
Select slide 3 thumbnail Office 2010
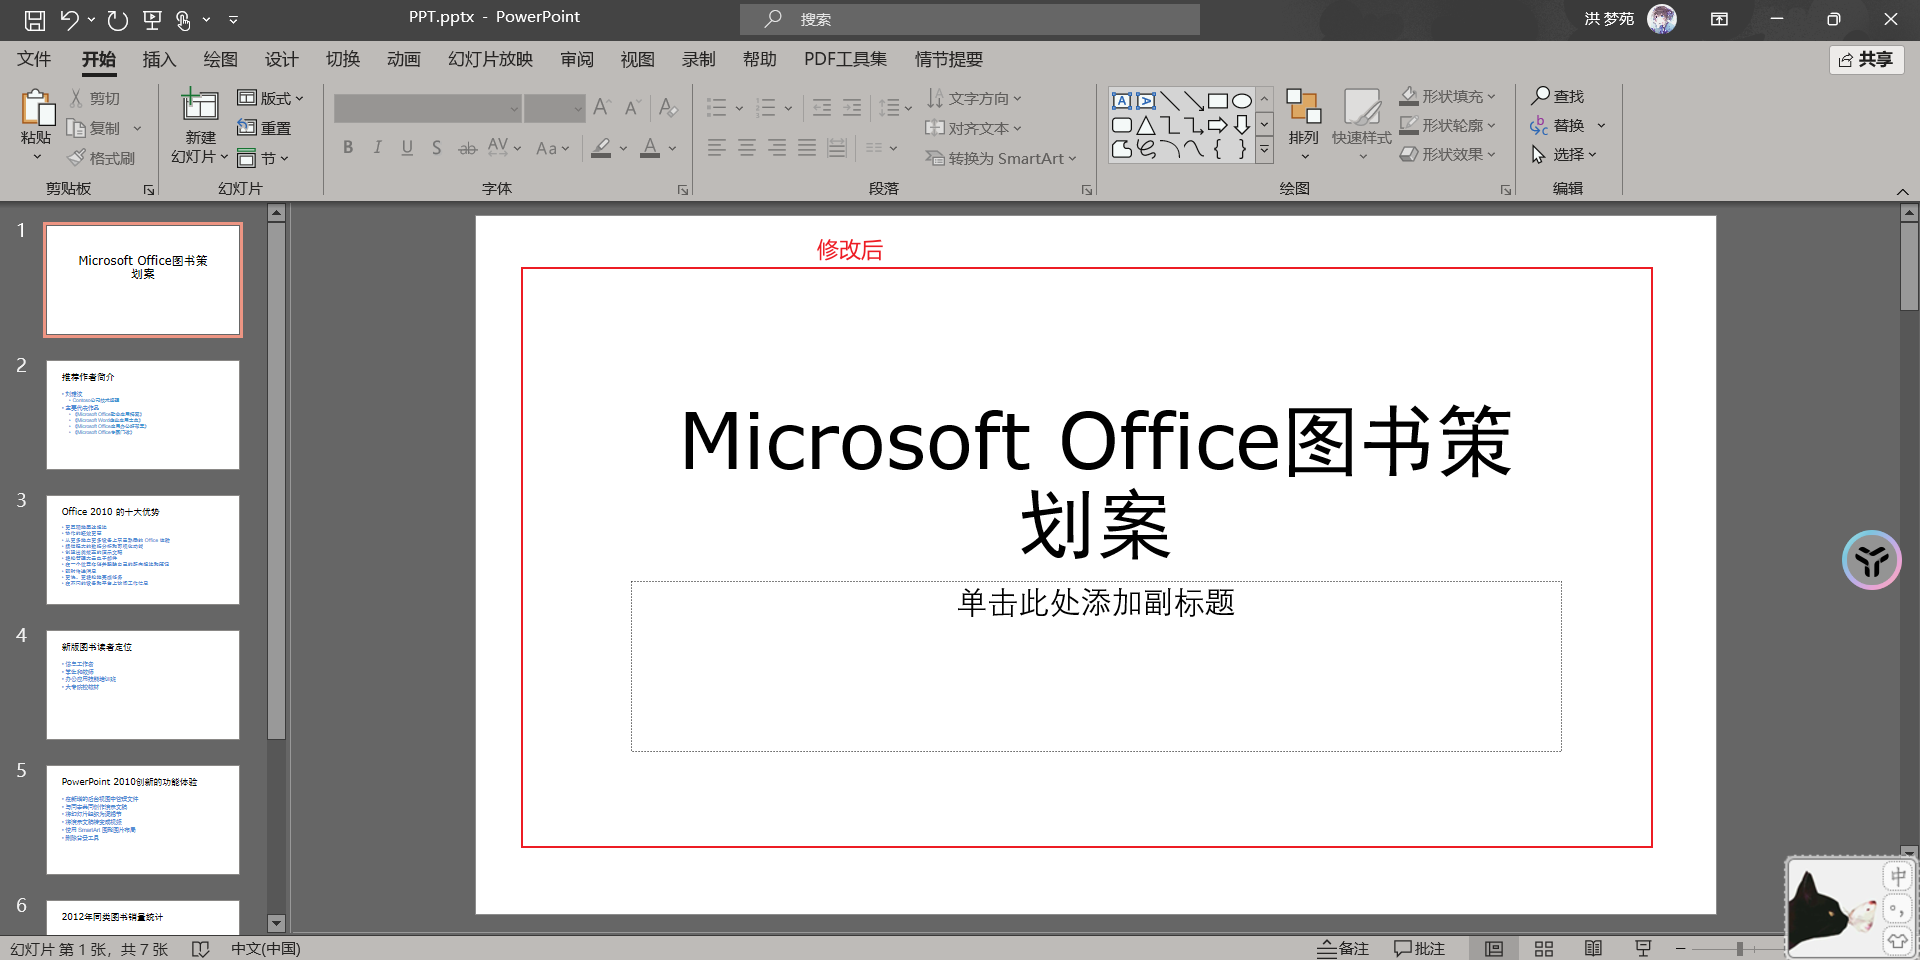143,550
